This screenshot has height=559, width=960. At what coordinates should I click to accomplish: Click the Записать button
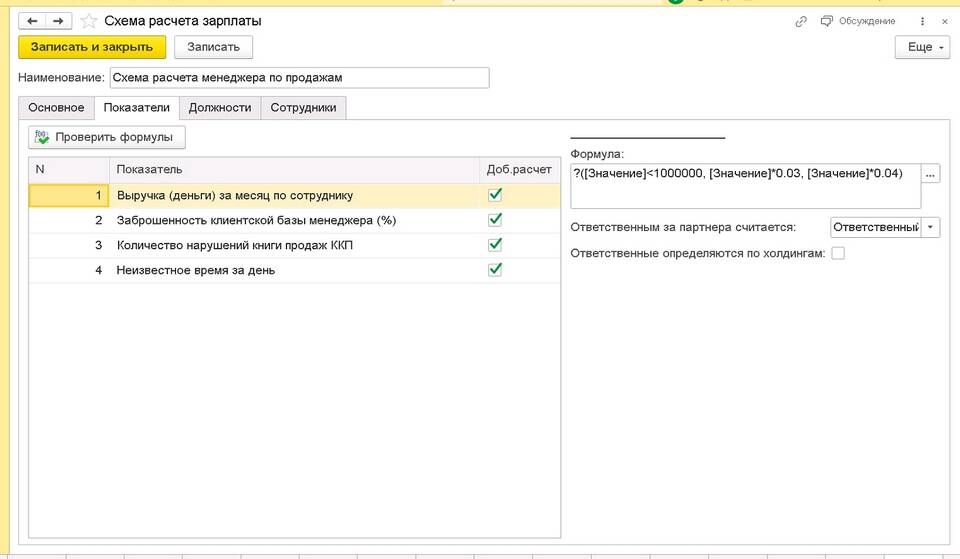coord(213,47)
